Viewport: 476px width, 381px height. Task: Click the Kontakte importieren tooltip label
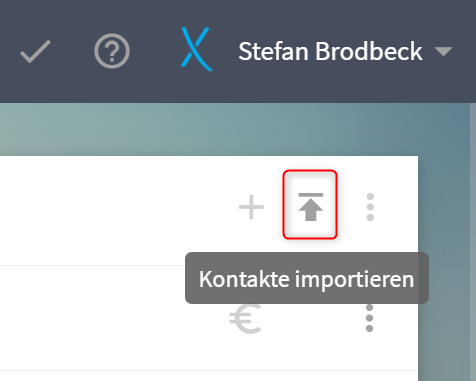[x=307, y=278]
